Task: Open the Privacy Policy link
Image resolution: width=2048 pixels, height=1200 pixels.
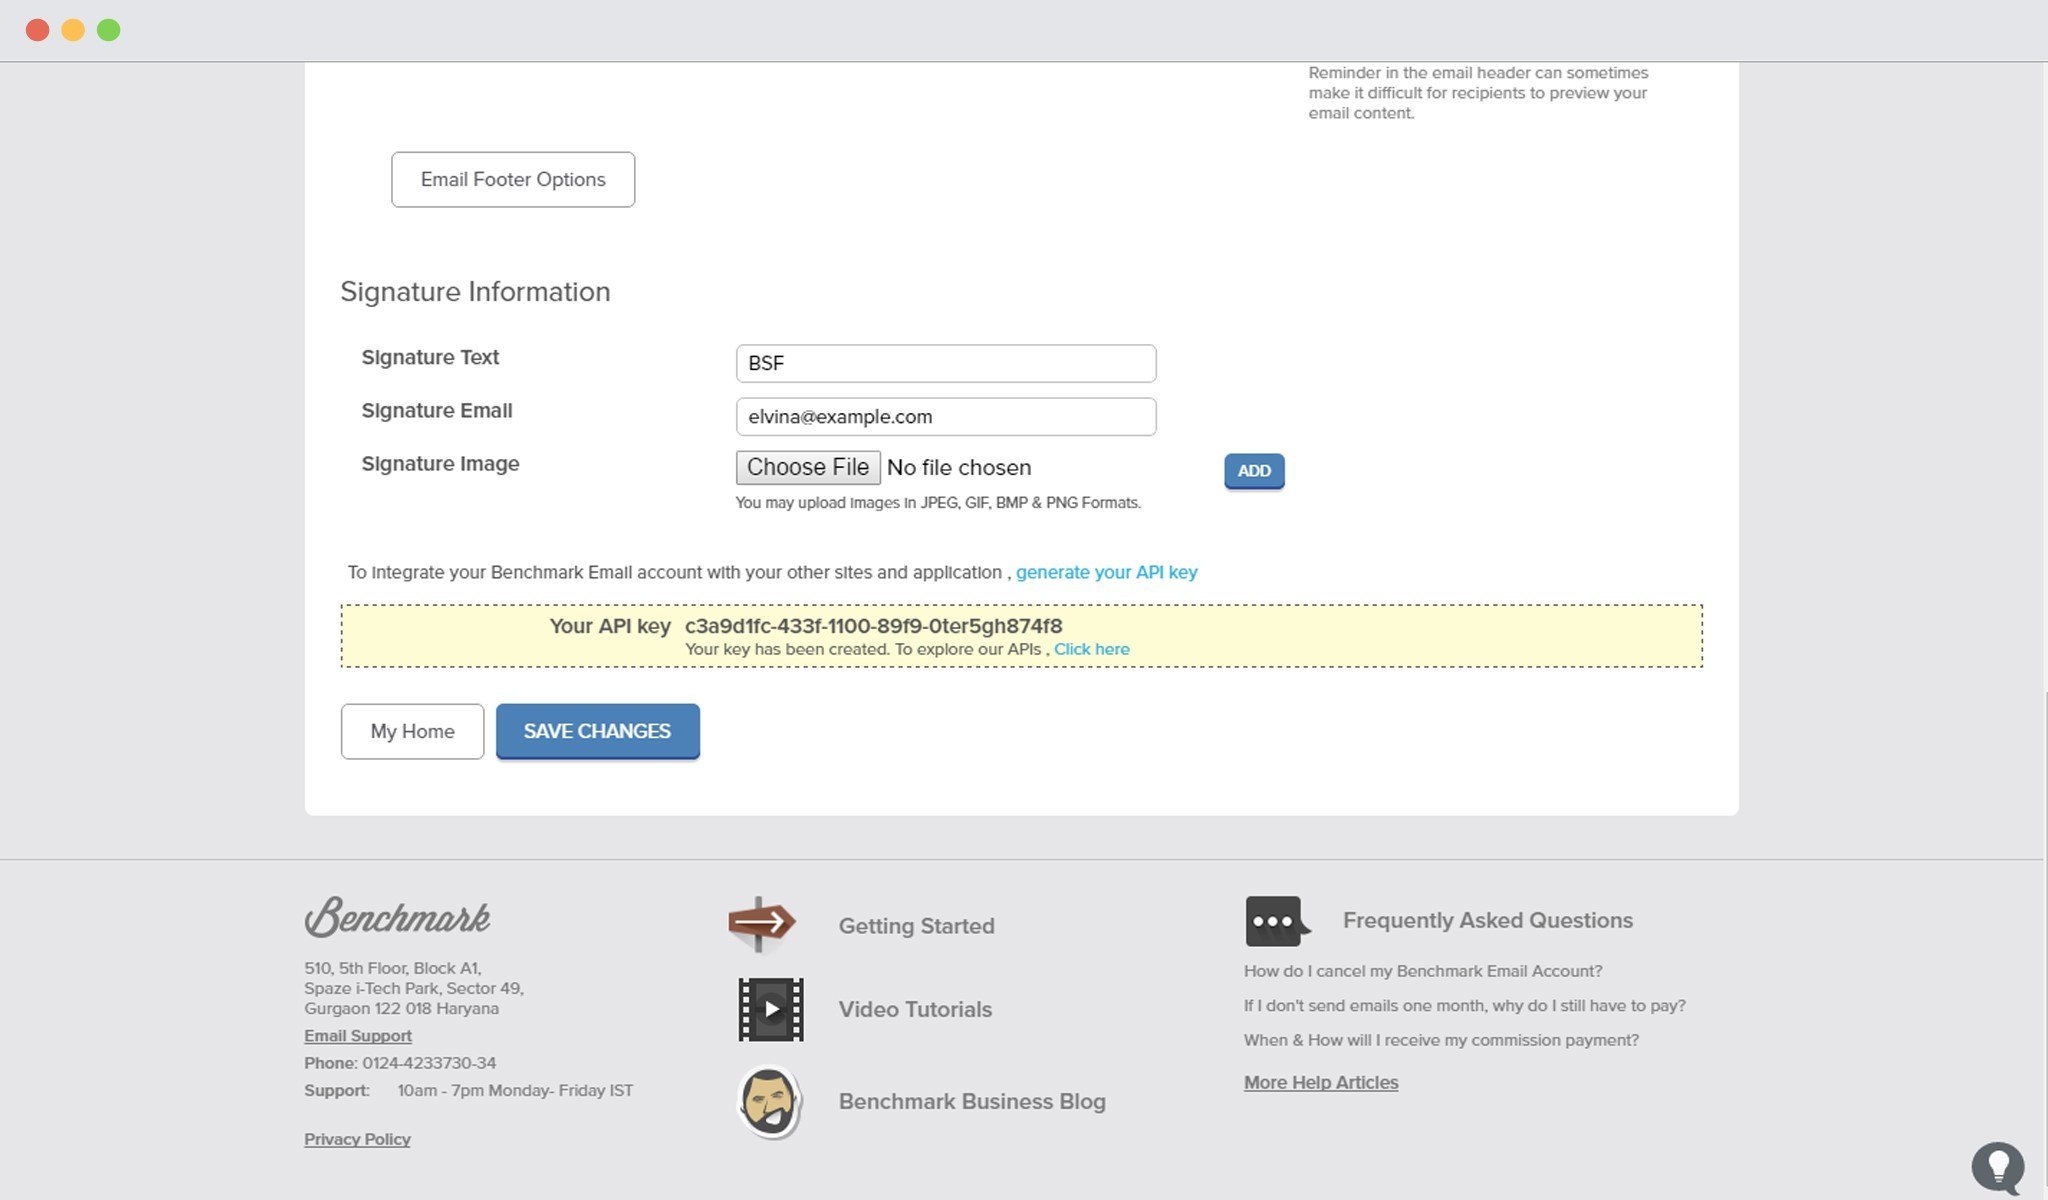Action: click(357, 1139)
